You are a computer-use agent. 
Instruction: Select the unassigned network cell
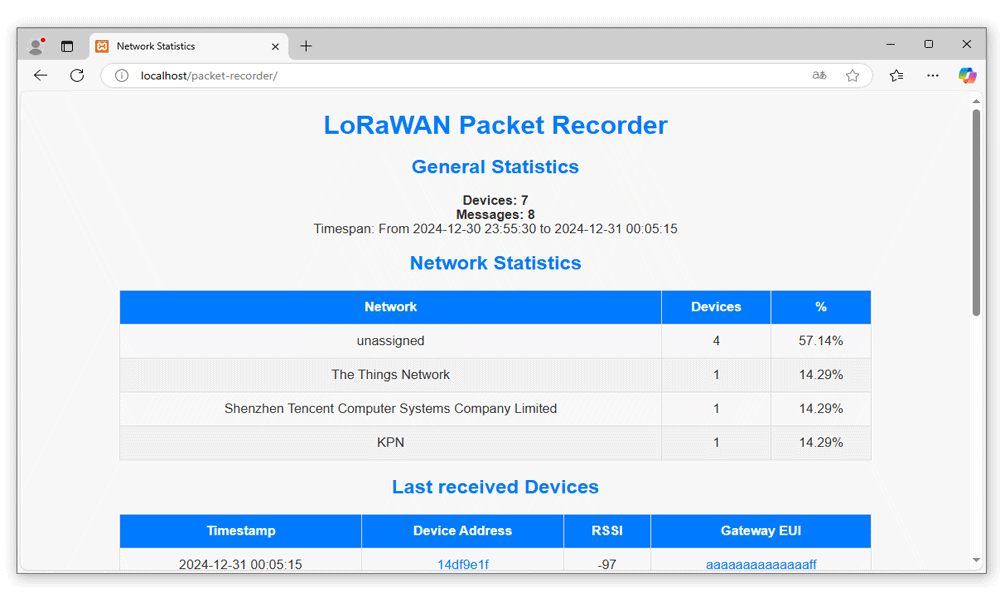pos(390,340)
